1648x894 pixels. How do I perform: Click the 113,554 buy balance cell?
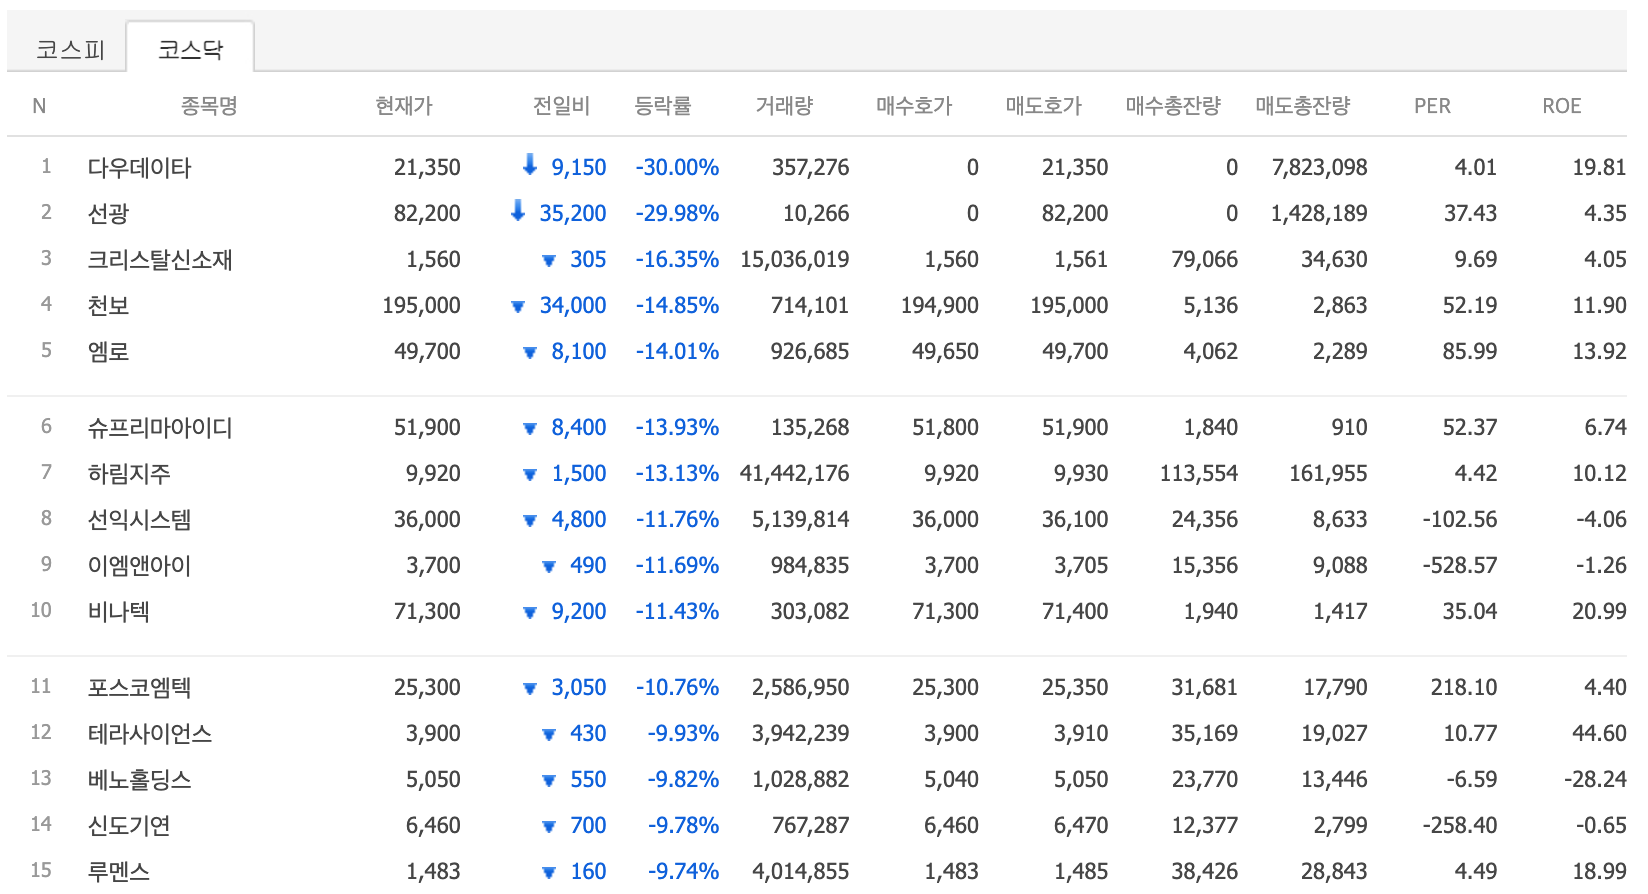click(1199, 473)
